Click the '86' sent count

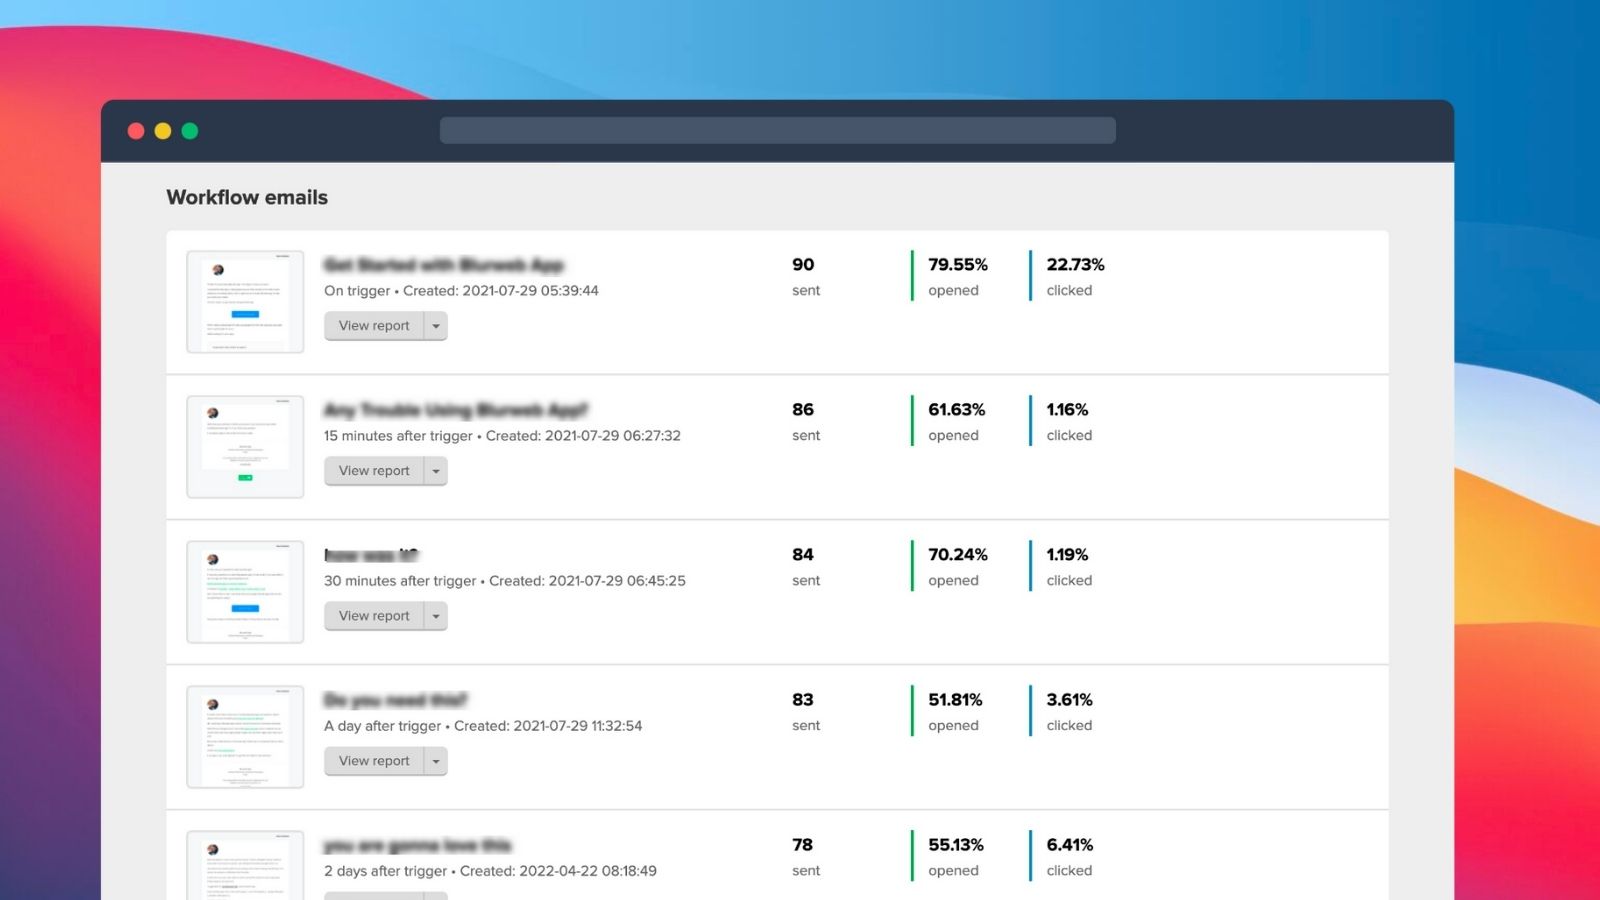pyautogui.click(x=803, y=410)
